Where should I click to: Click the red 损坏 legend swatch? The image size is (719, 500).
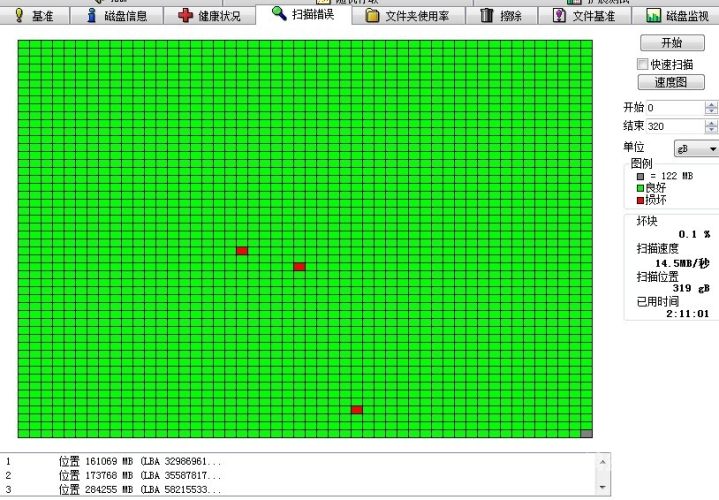tap(641, 200)
